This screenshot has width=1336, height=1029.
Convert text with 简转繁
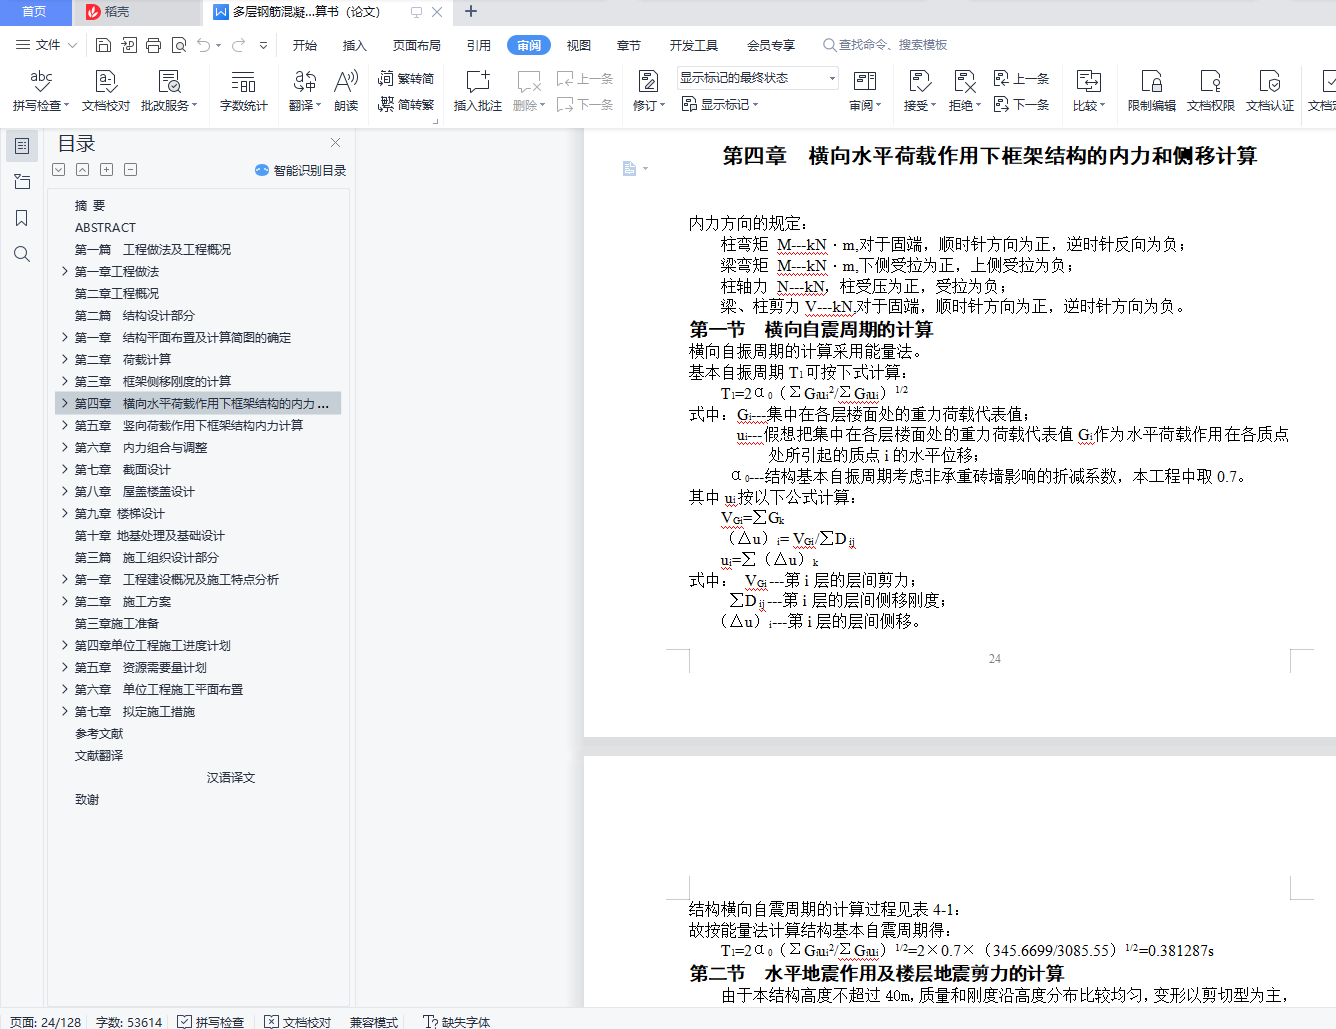pos(406,104)
